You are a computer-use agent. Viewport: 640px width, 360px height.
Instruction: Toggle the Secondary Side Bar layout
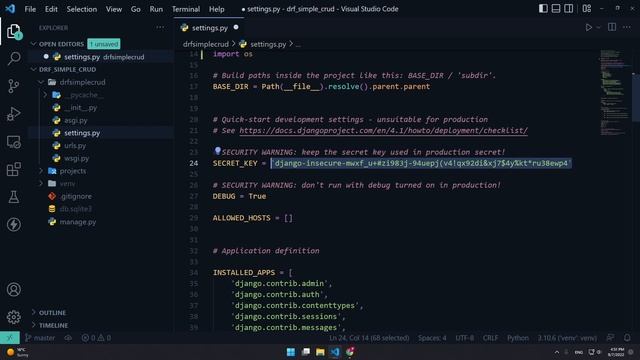tap(568, 9)
